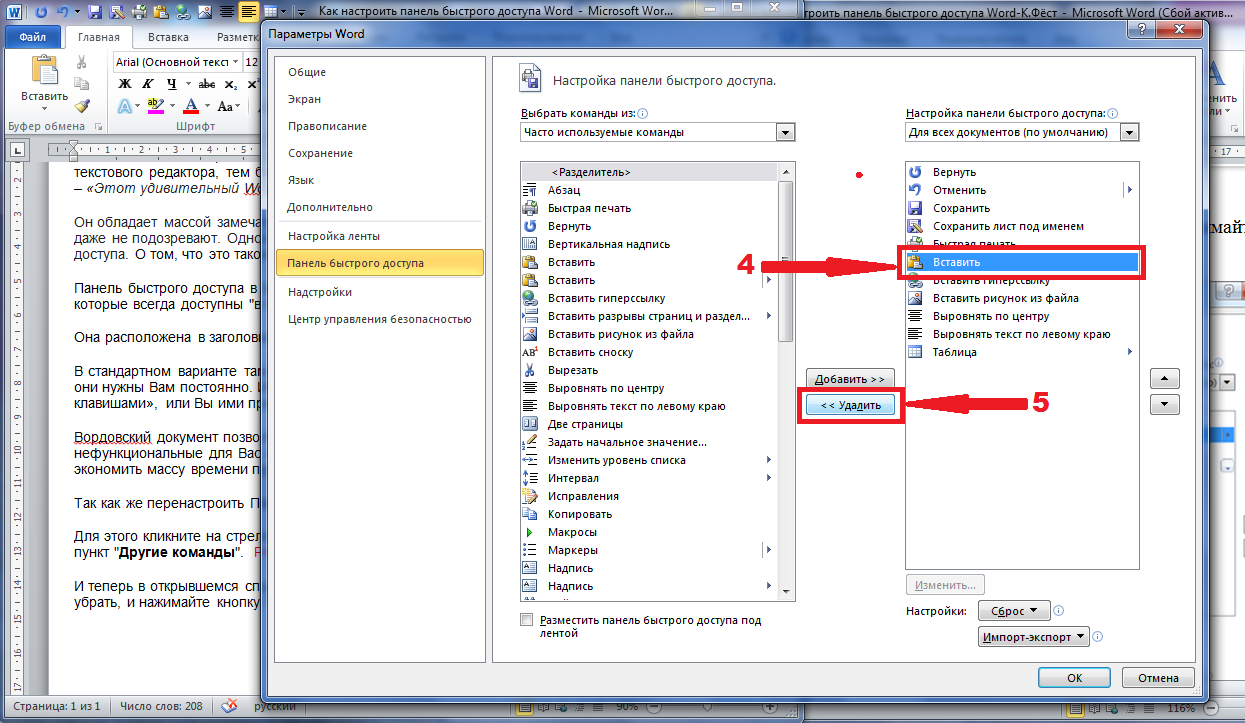The image size is (1245, 723).
Task: Click the Добавить >> button
Action: pyautogui.click(x=850, y=379)
